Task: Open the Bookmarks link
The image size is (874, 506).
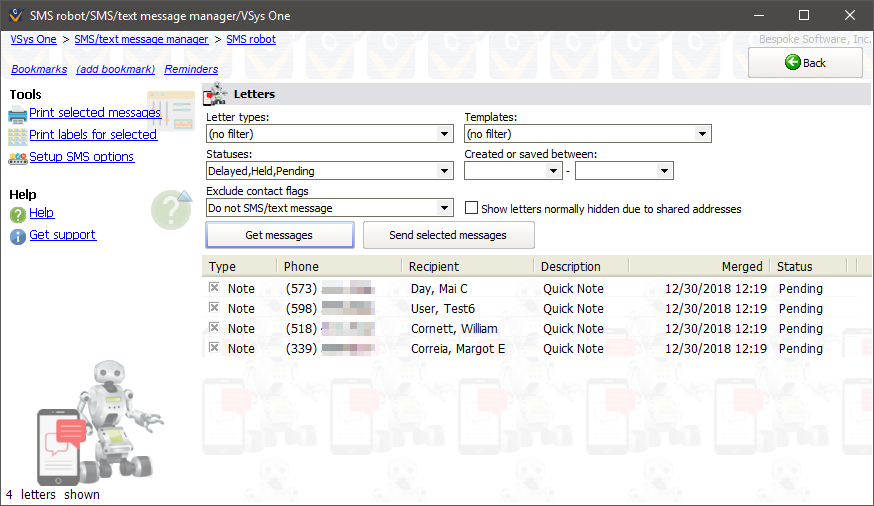Action: click(39, 69)
